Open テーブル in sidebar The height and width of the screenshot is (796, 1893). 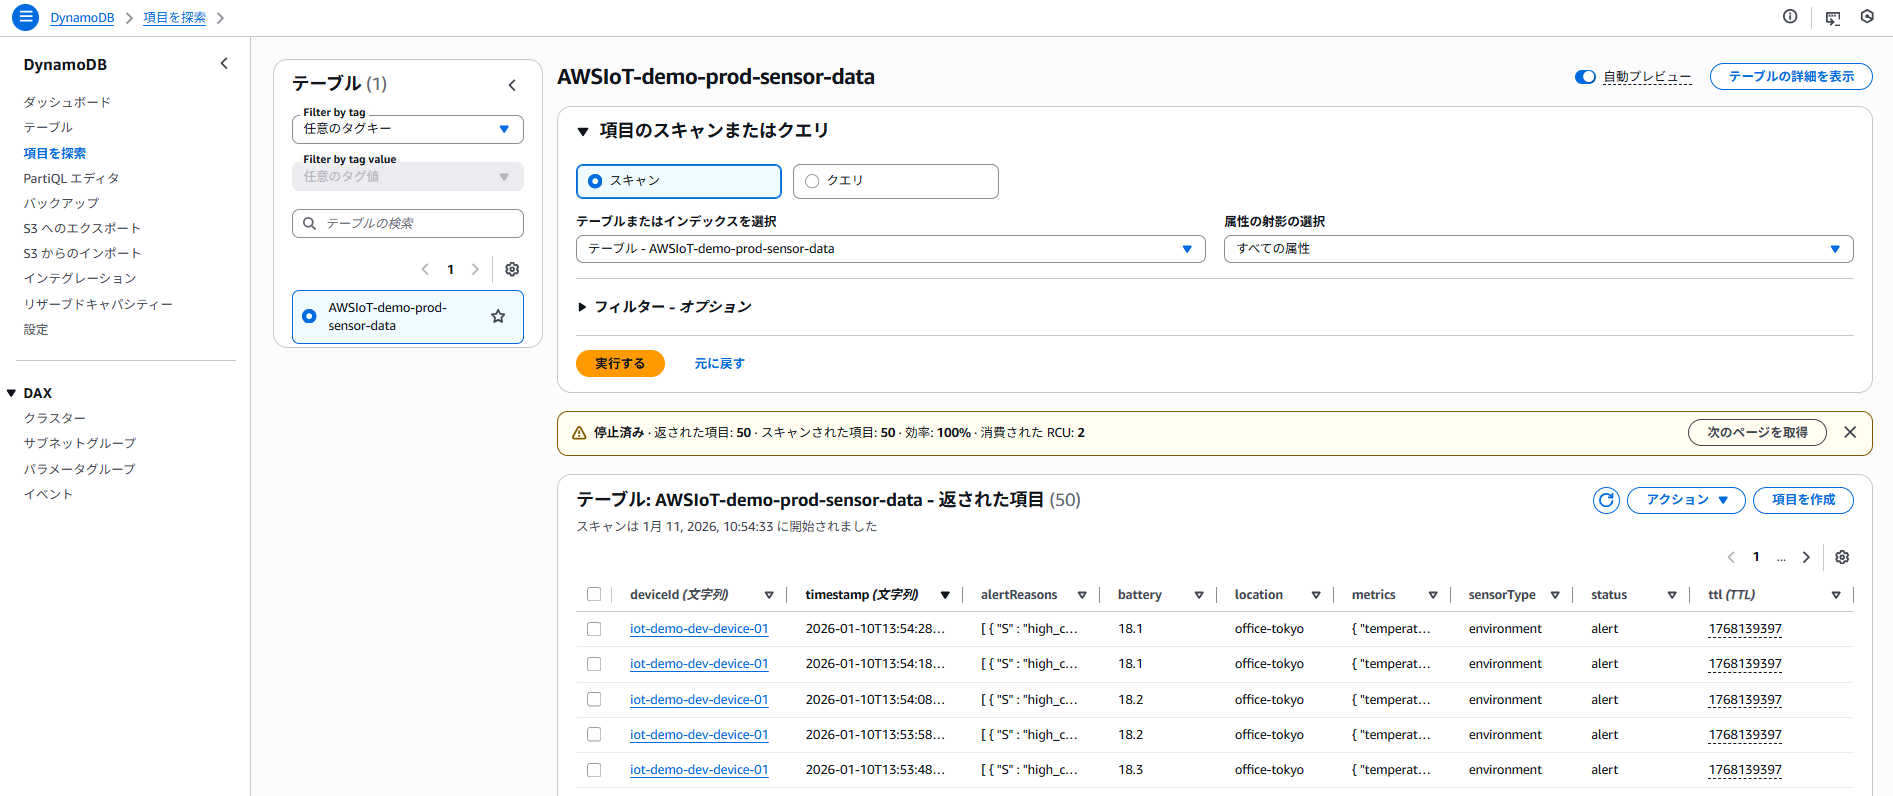[48, 127]
